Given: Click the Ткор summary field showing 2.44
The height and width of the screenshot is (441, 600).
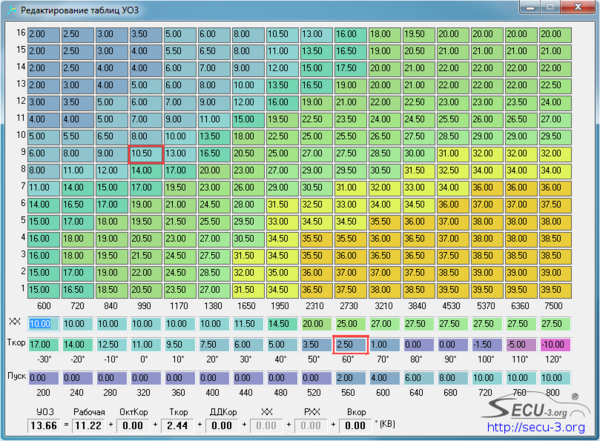Looking at the screenshot, I should tap(177, 425).
